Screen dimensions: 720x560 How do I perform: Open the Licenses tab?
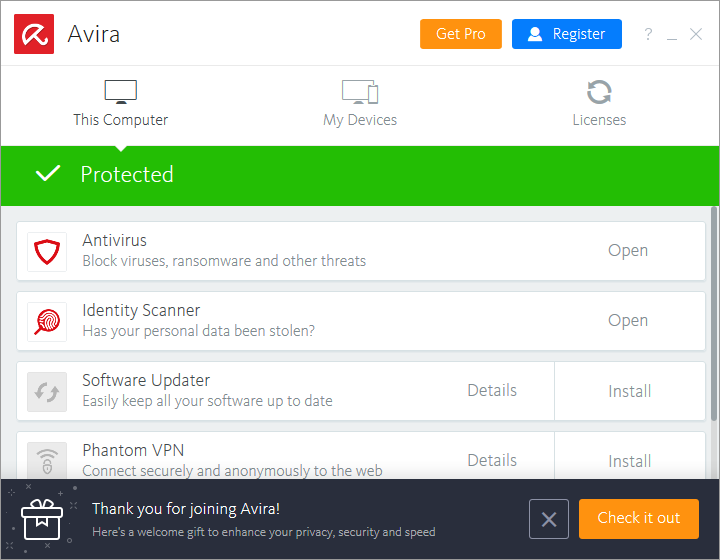pyautogui.click(x=599, y=104)
